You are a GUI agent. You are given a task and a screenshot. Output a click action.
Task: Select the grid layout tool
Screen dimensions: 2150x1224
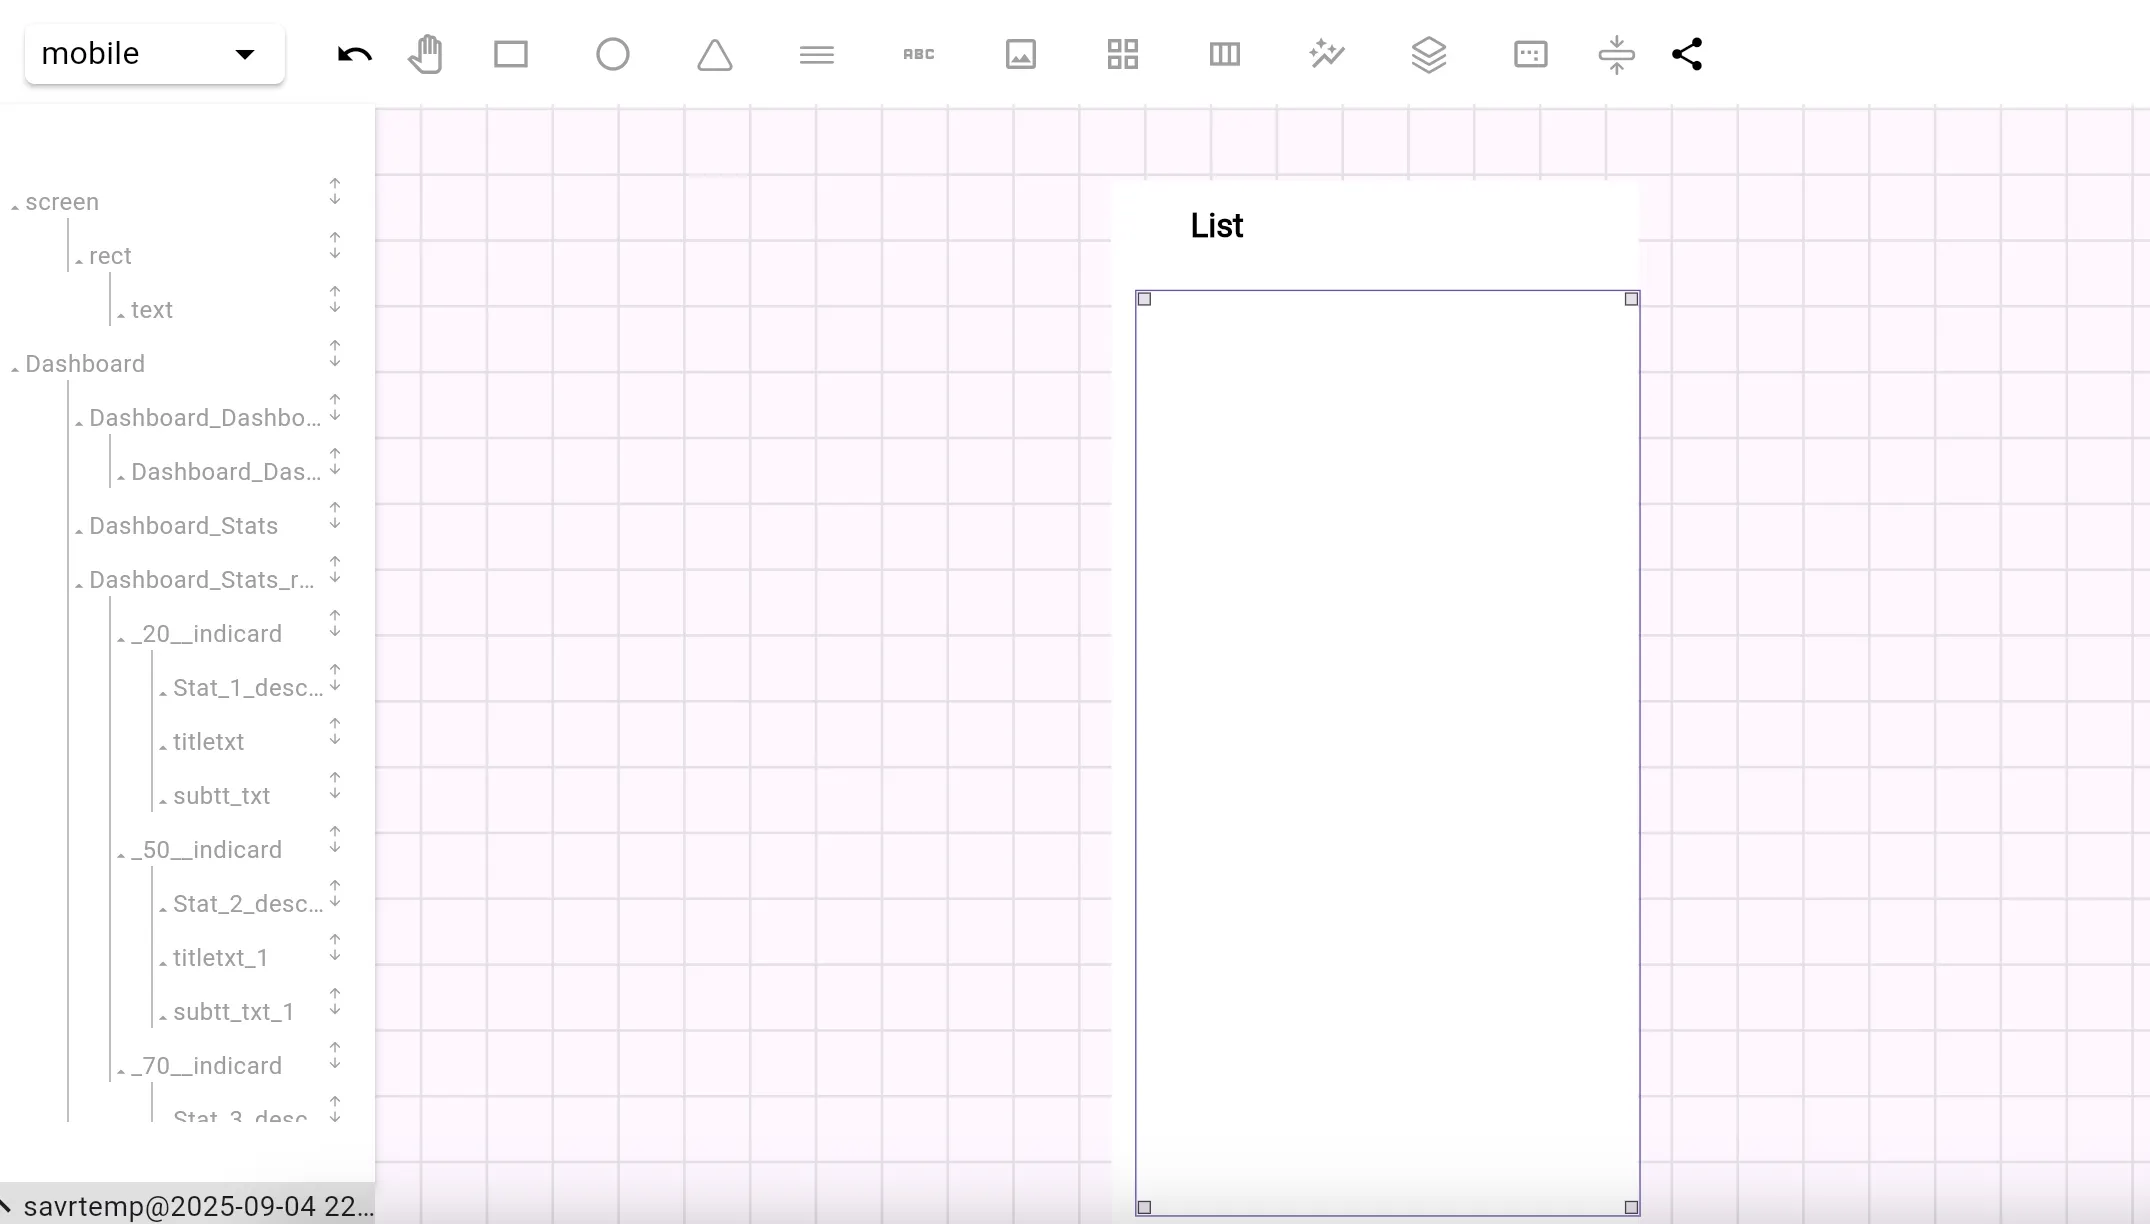(1123, 54)
